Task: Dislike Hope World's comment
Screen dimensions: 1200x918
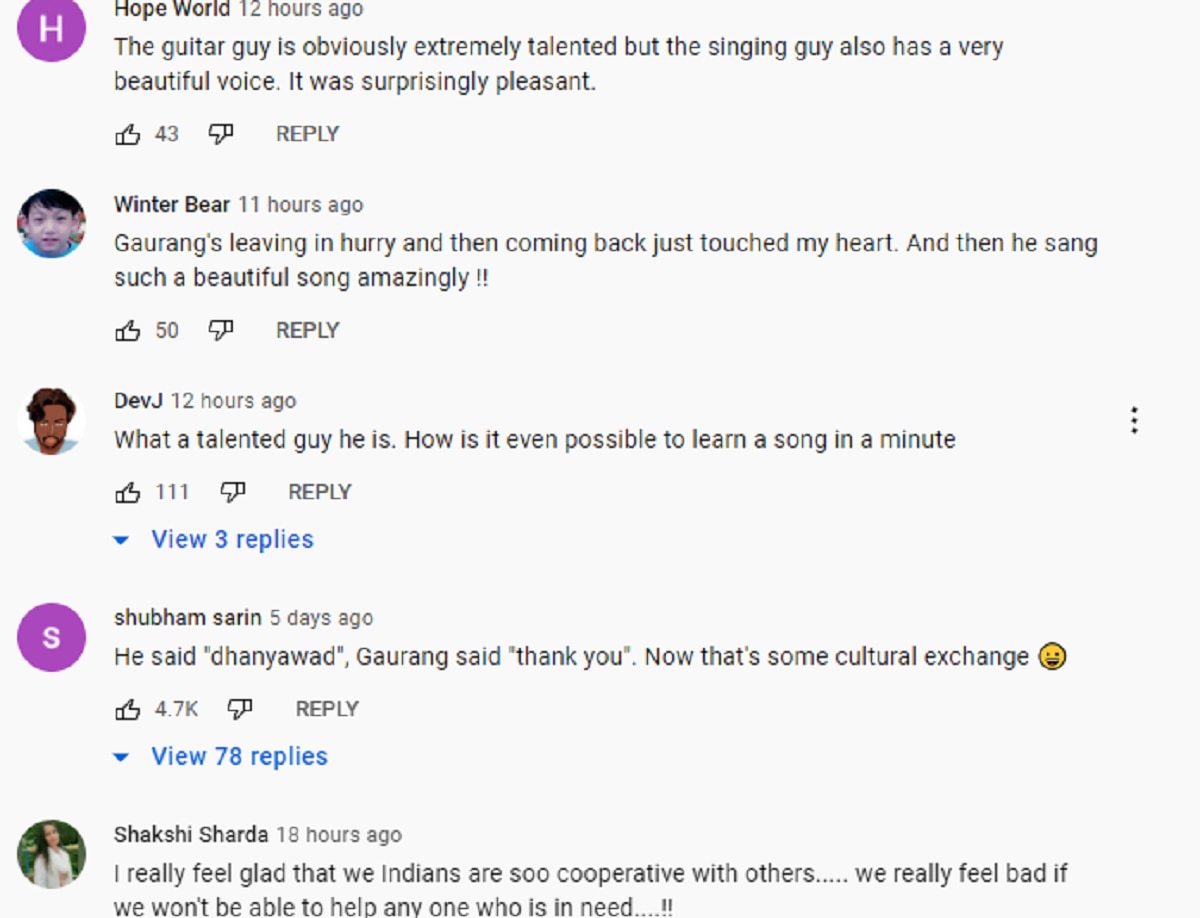Action: (x=220, y=134)
